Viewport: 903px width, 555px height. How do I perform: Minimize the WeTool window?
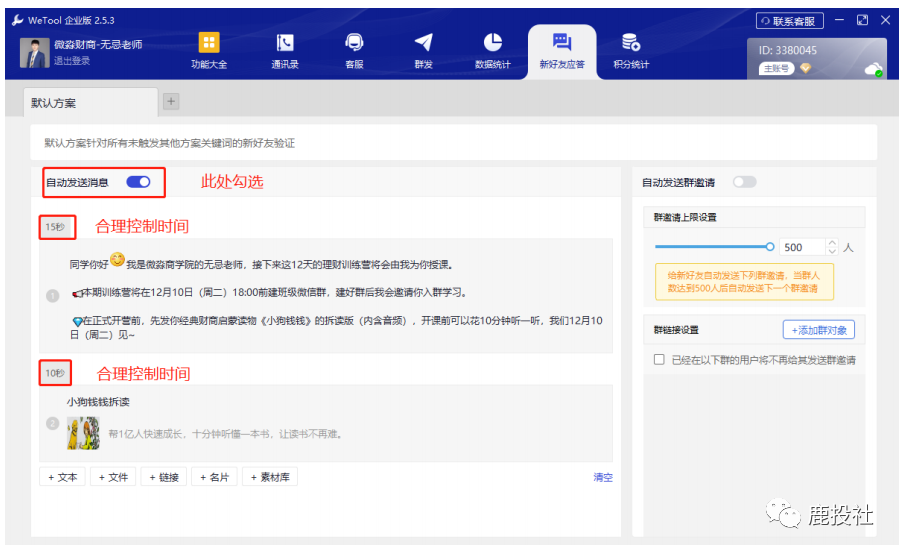pos(839,20)
